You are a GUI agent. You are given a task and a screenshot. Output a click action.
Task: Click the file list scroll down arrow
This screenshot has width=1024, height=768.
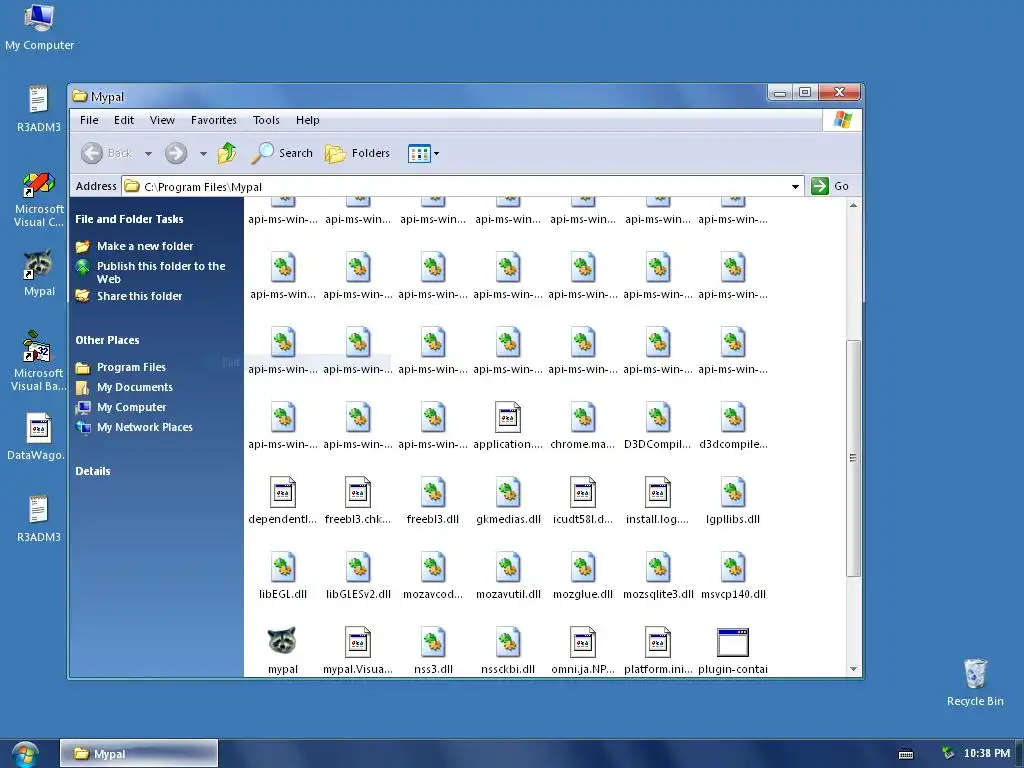coord(853,669)
